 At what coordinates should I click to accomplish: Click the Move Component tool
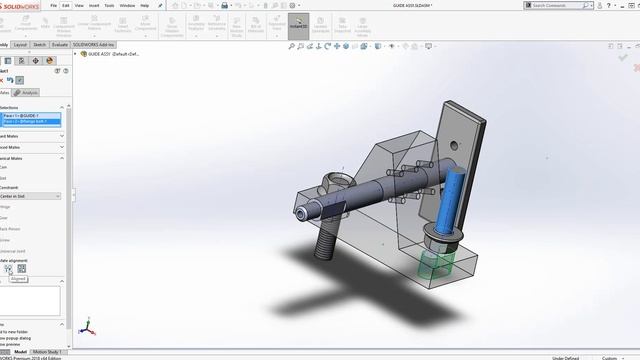pyautogui.click(x=145, y=25)
